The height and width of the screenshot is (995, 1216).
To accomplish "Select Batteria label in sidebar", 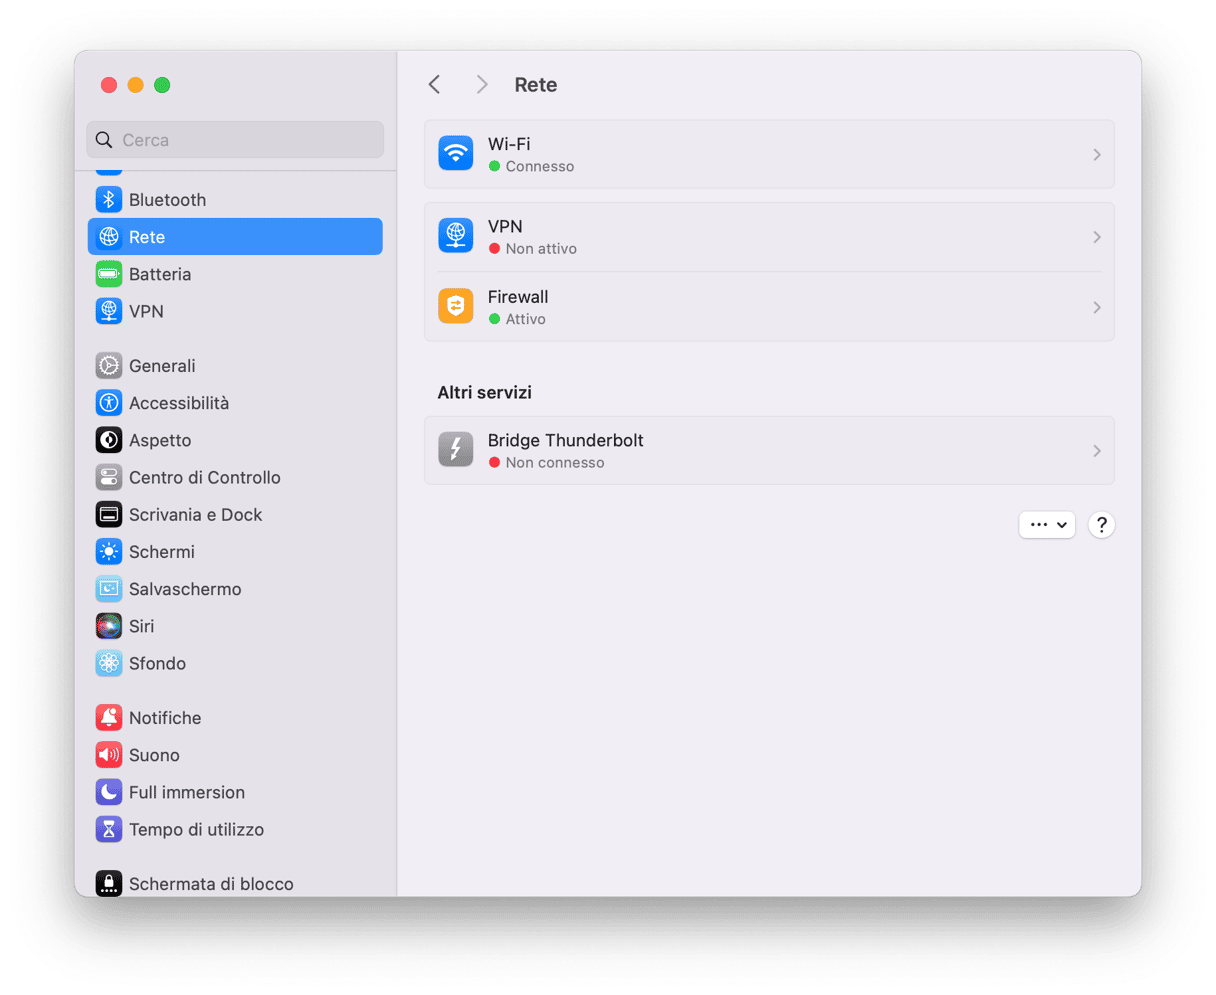I will click(160, 274).
